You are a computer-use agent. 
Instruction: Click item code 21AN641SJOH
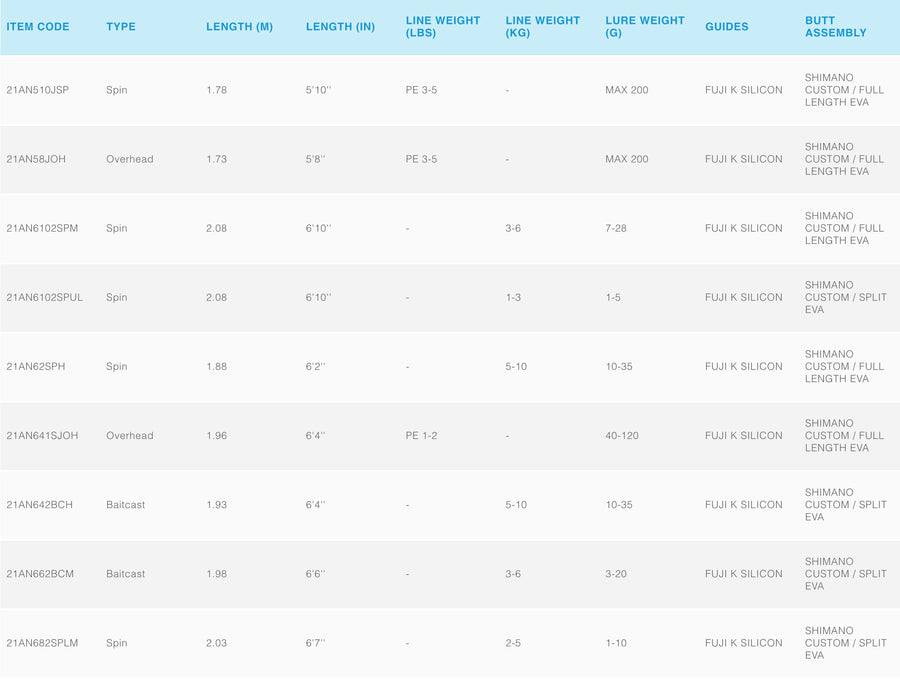click(43, 435)
